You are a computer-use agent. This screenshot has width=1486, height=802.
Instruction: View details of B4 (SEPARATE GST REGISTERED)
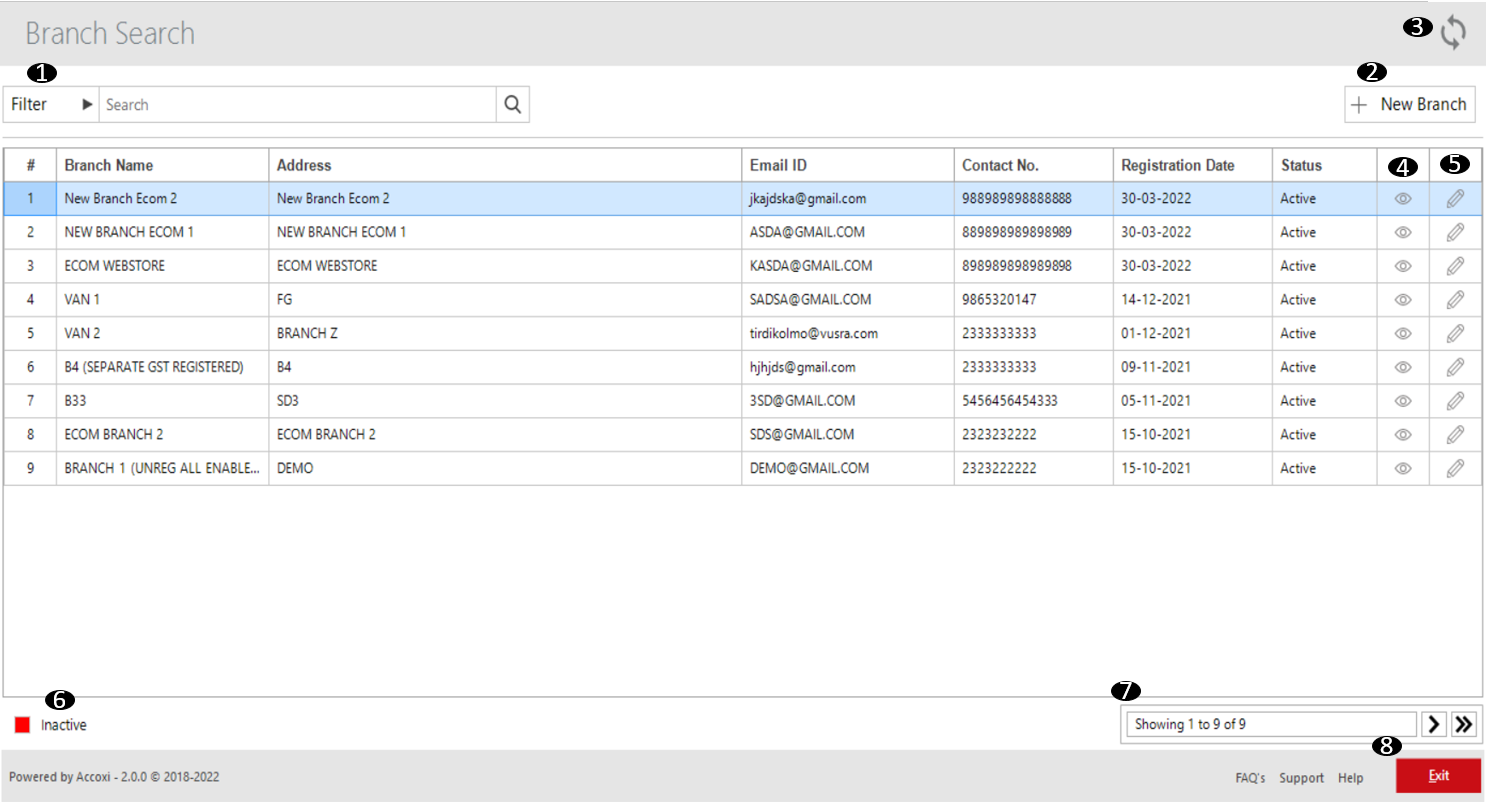(1403, 367)
